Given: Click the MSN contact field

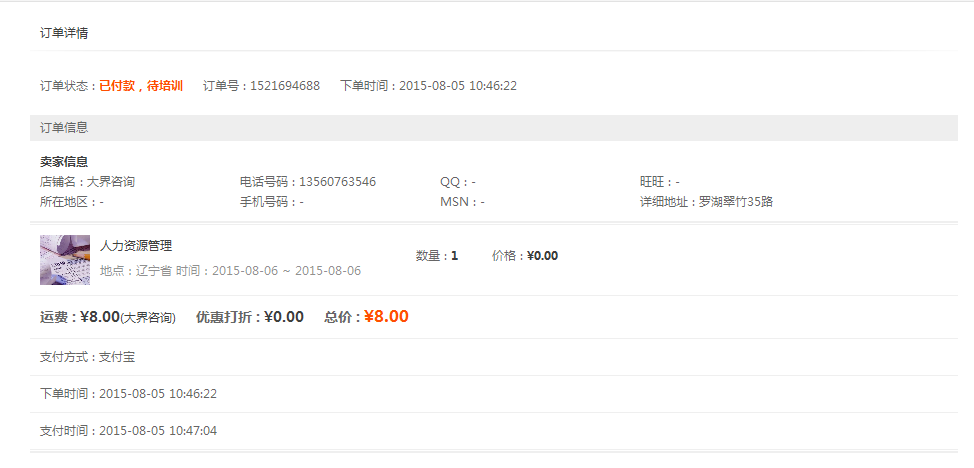Looking at the screenshot, I should coord(462,202).
